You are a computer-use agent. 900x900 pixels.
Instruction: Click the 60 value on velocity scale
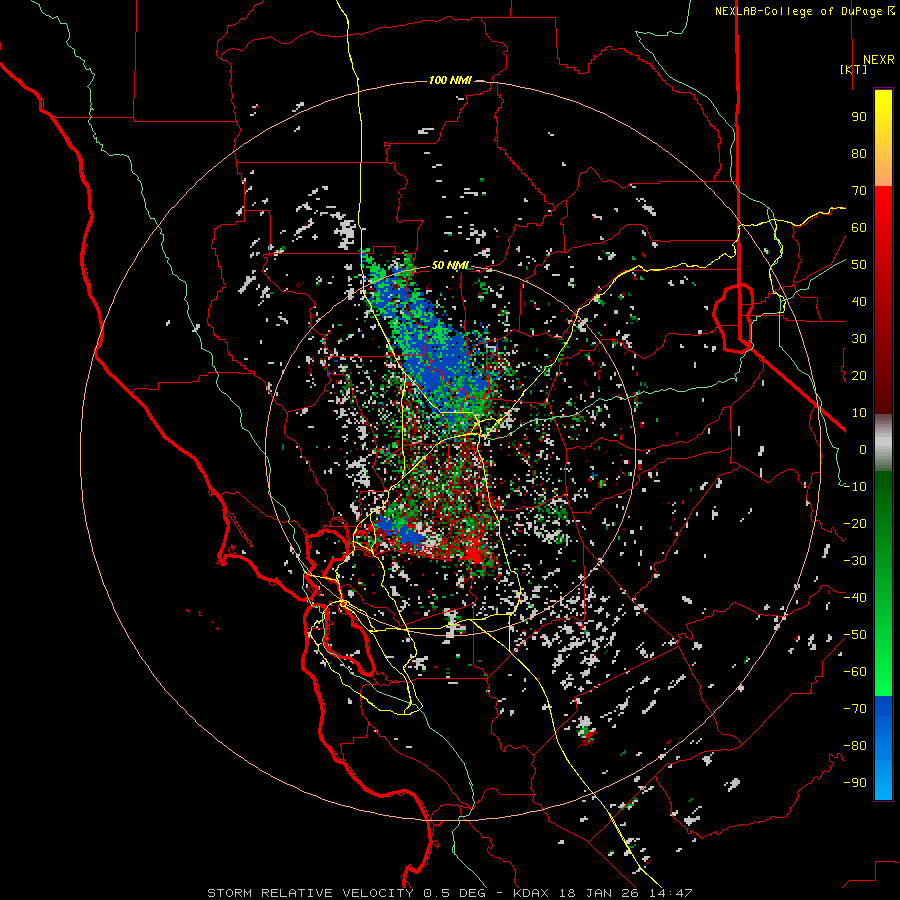859,228
